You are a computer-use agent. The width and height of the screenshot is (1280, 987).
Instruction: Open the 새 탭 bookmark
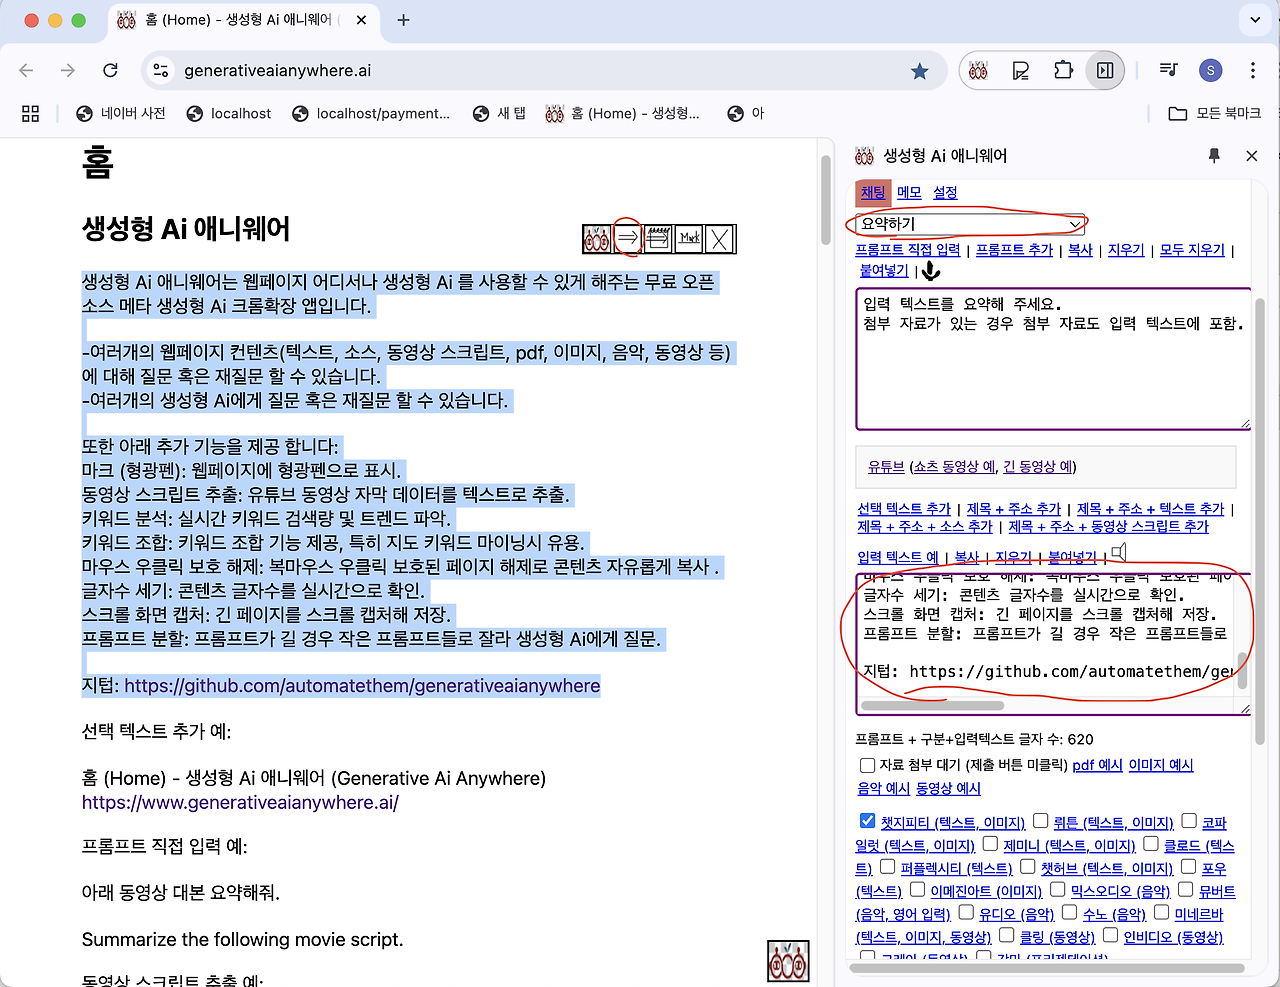pyautogui.click(x=500, y=114)
